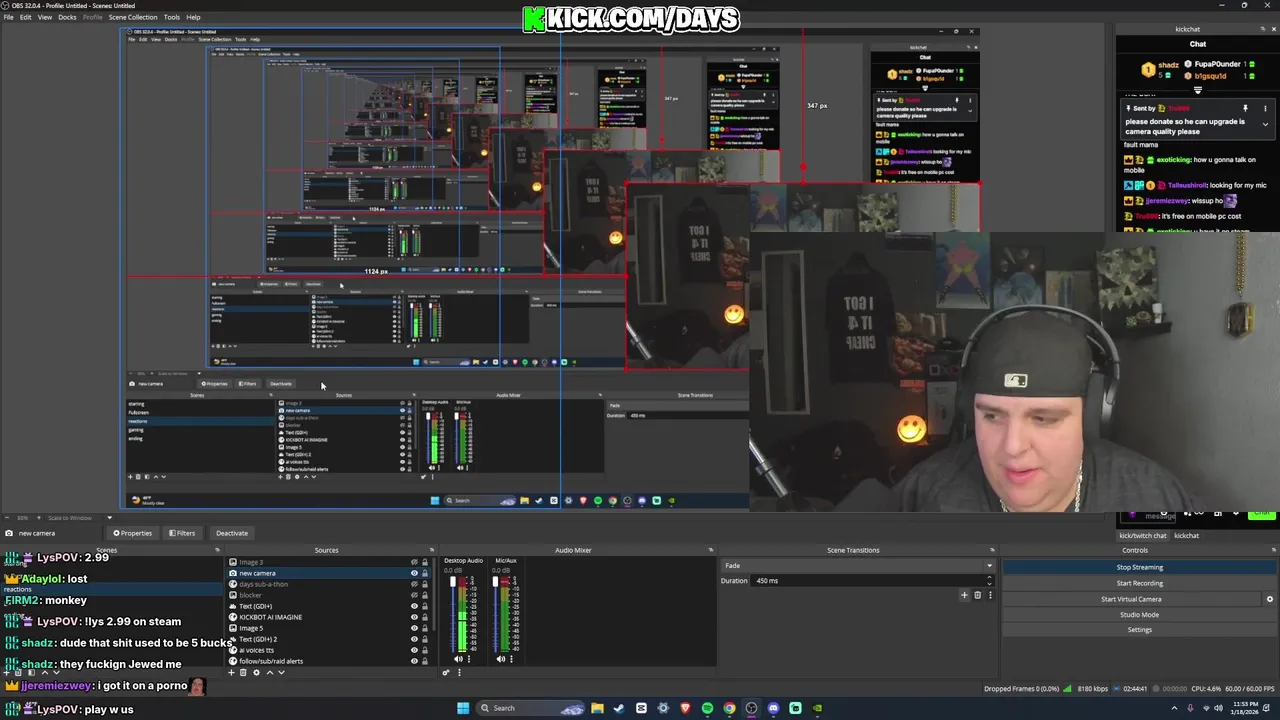Mute the Mic/Aux speaker icon
Viewport: 1280px width, 720px height.
[x=501, y=659]
